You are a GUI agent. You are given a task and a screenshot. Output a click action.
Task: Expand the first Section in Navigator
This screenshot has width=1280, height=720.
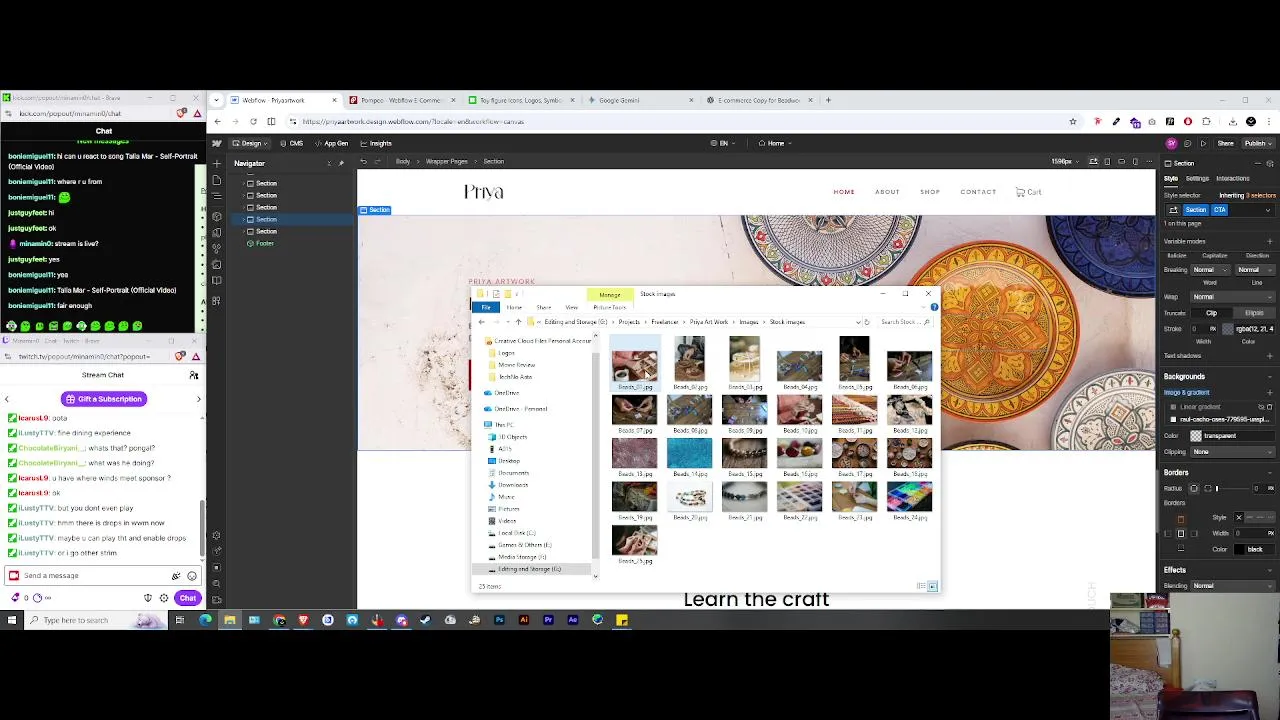coord(243,183)
